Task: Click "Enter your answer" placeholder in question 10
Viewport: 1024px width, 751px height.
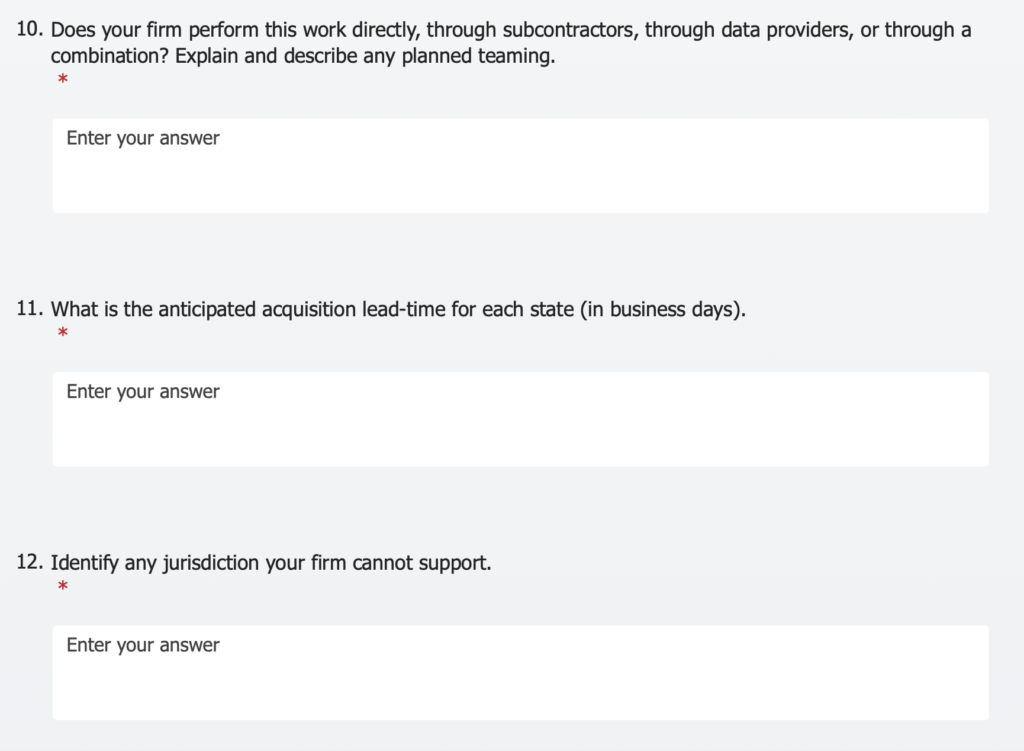Action: (143, 138)
